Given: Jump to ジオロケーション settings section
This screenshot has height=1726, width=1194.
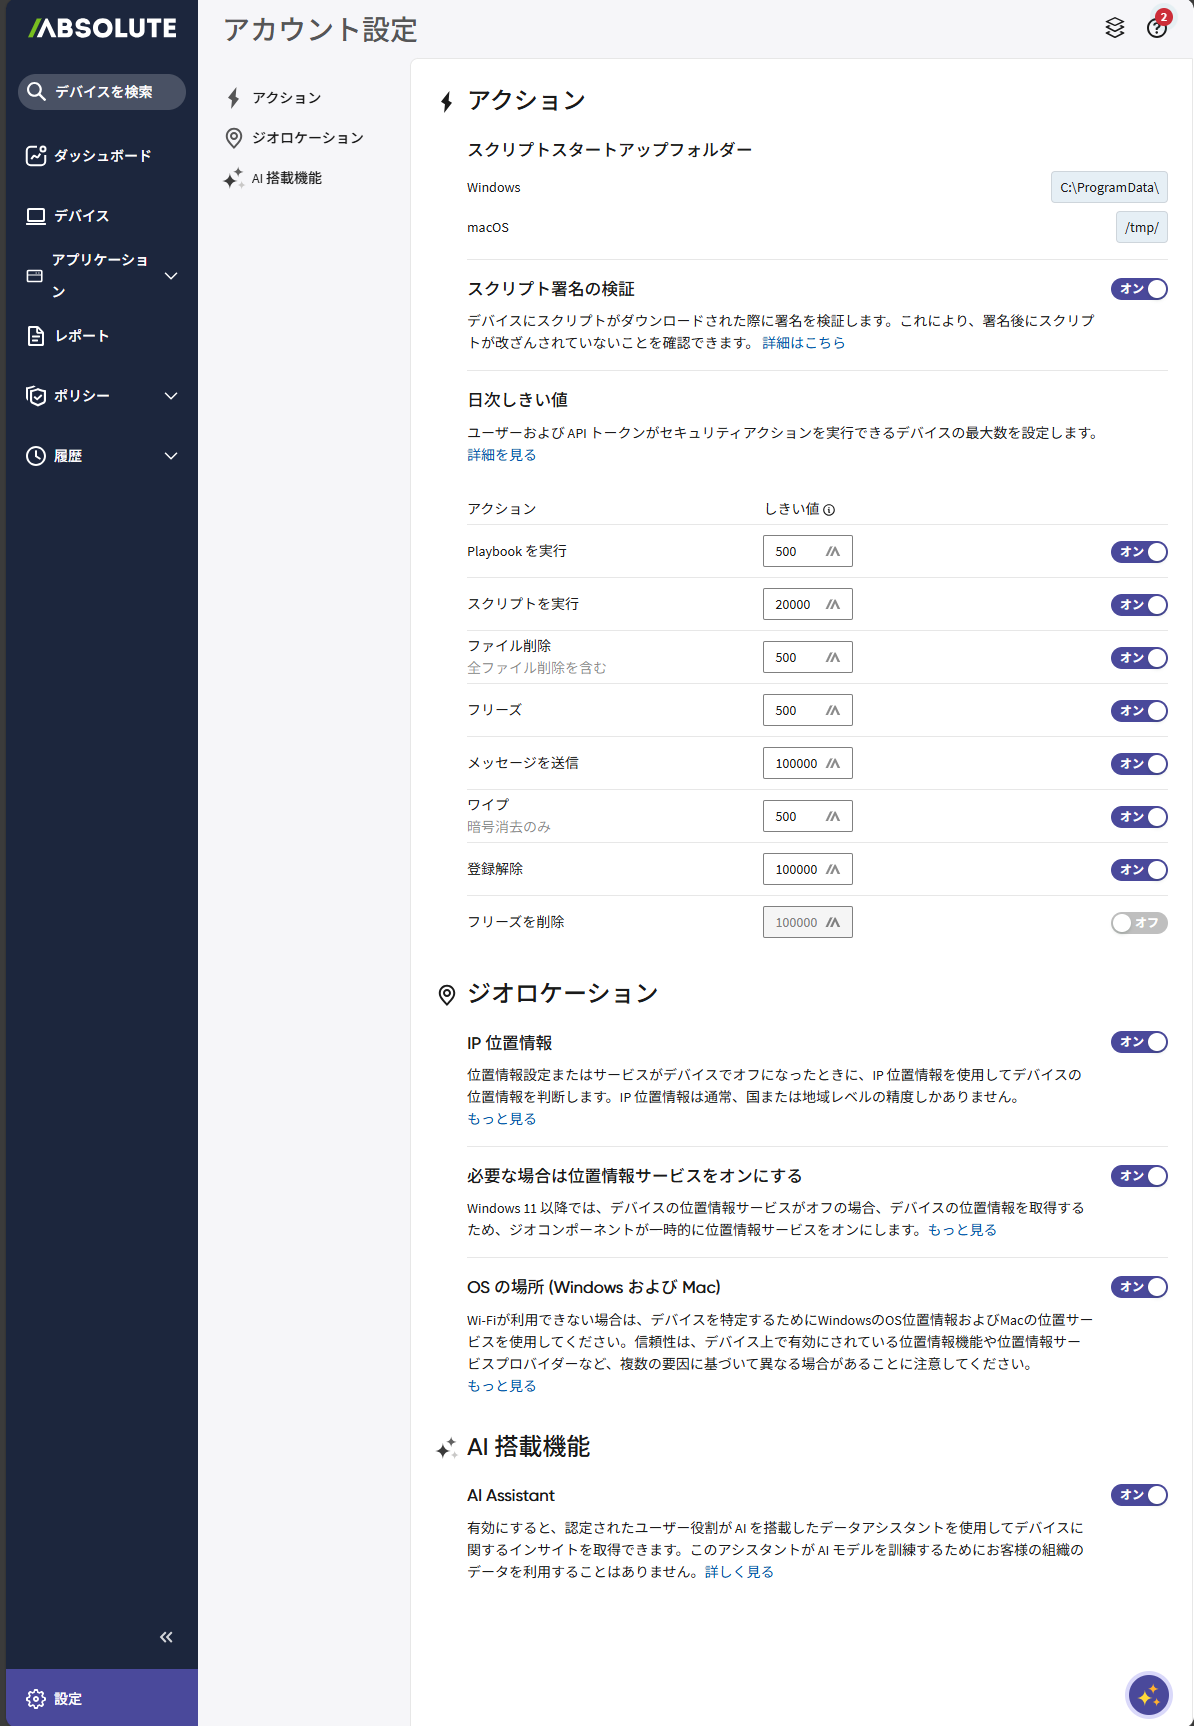Looking at the screenshot, I should (x=307, y=138).
